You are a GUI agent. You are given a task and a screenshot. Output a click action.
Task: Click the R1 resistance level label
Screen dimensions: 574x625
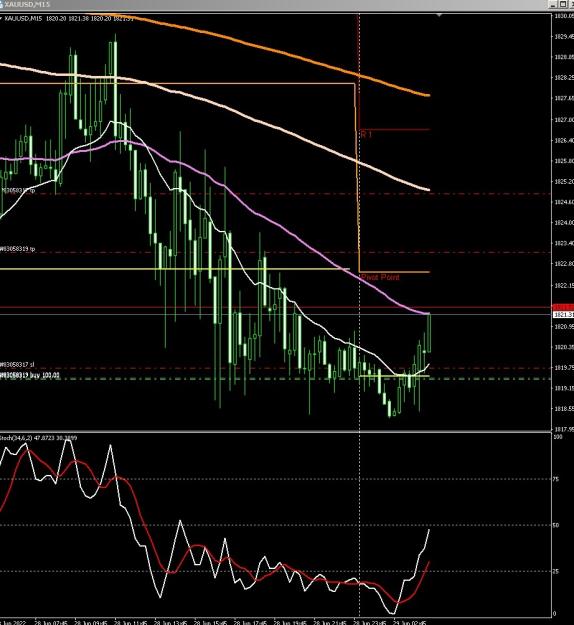click(366, 134)
